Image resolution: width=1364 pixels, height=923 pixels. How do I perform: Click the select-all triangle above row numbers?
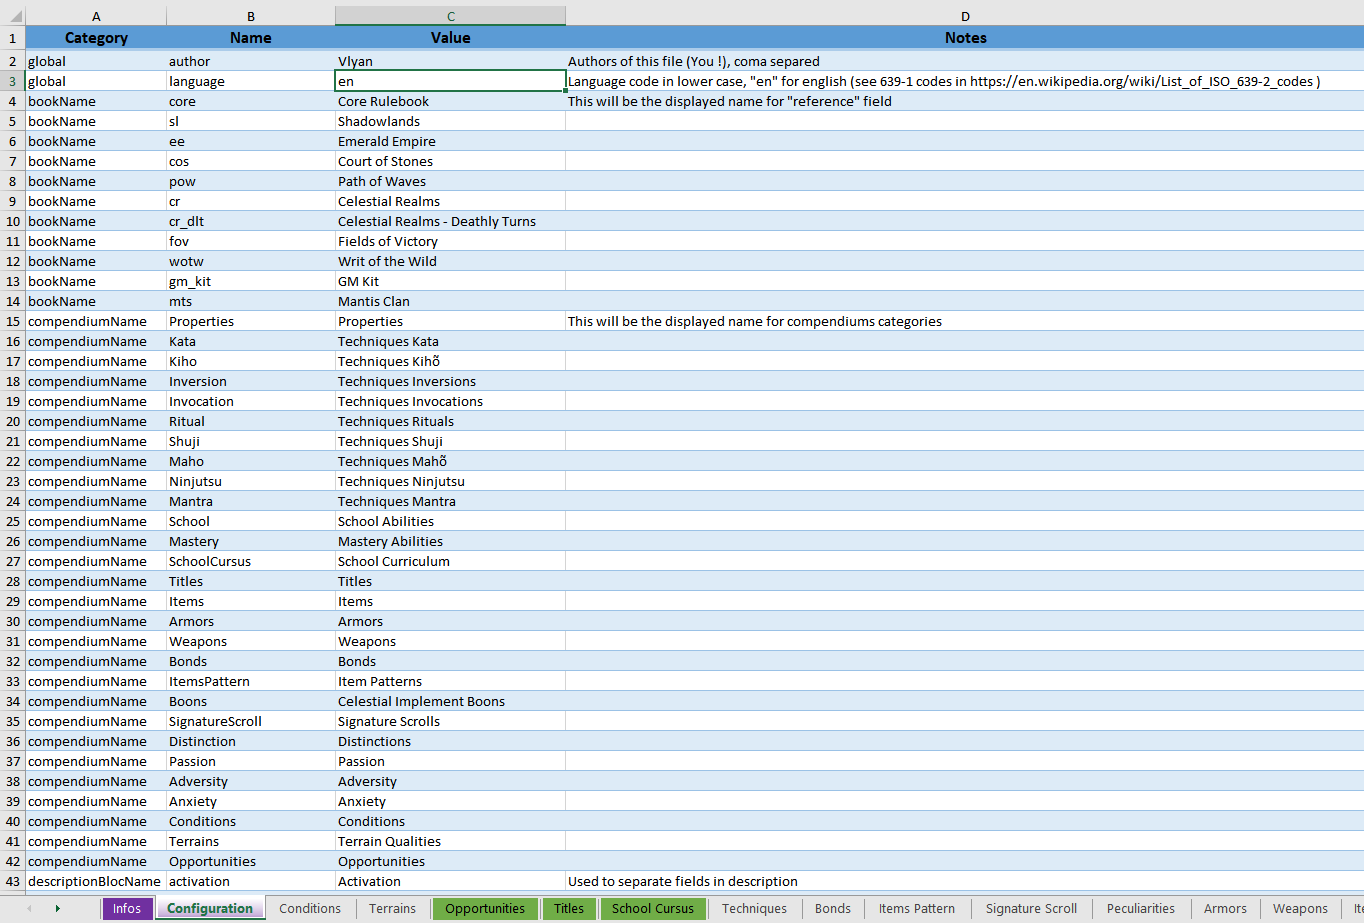[x=13, y=15]
